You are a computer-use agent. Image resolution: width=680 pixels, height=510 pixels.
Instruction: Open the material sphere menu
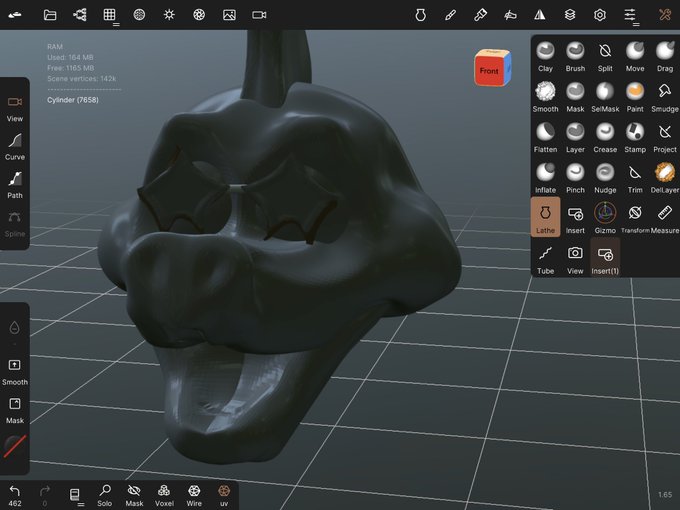point(139,15)
